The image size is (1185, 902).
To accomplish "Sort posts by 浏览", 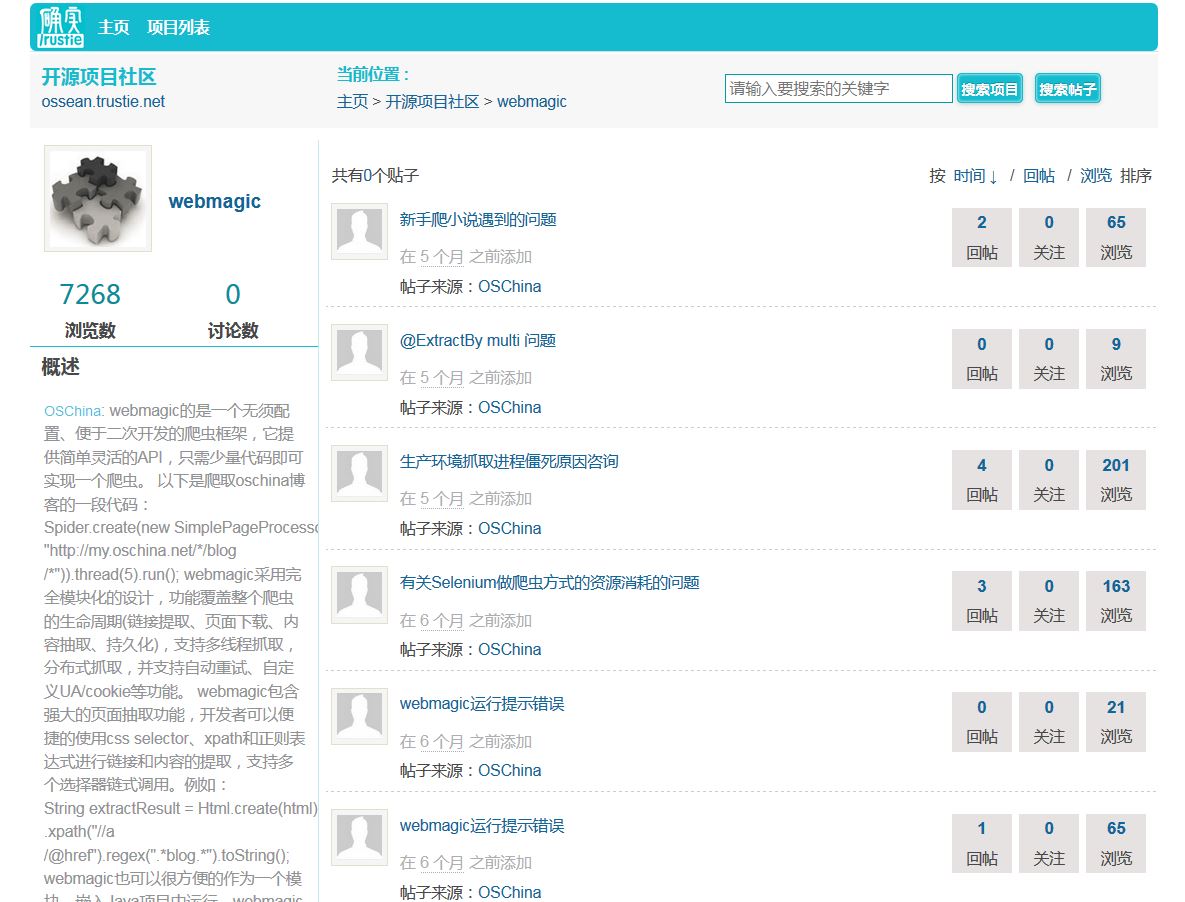I will [x=1096, y=176].
